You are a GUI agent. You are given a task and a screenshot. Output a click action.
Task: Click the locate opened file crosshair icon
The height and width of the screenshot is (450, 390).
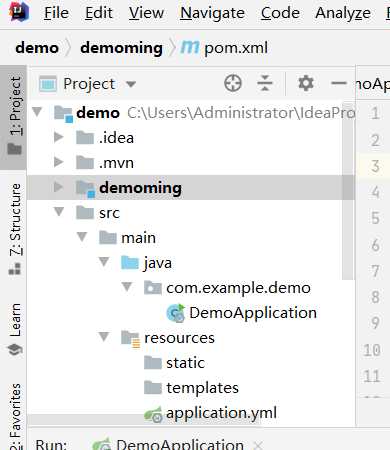tap(233, 83)
